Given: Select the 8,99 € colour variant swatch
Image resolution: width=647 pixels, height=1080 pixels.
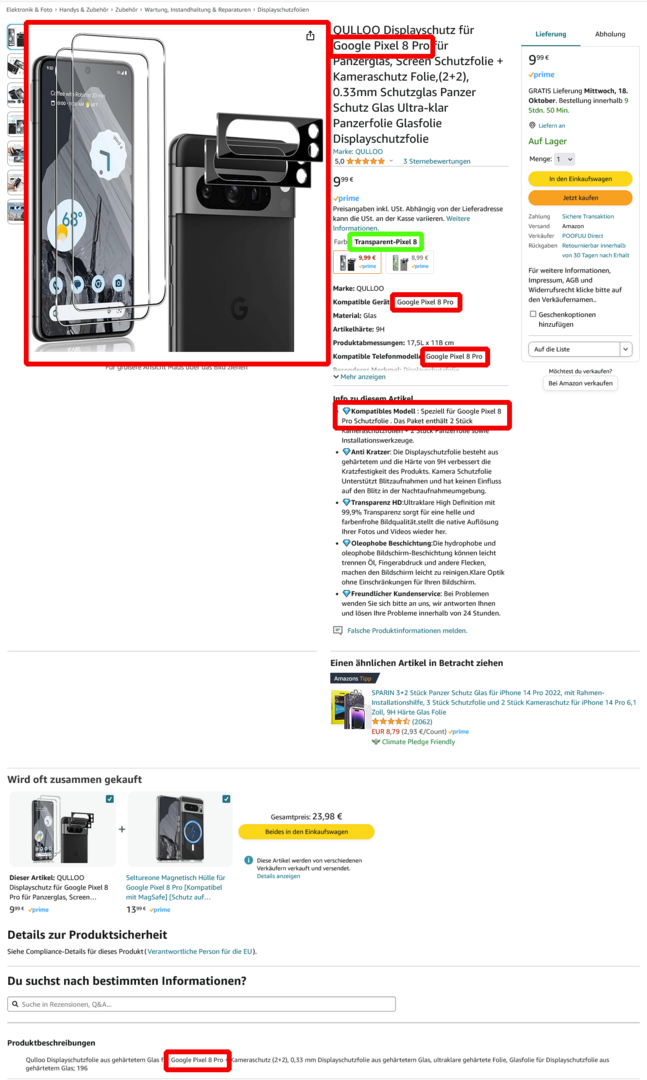Looking at the screenshot, I should 410,262.
